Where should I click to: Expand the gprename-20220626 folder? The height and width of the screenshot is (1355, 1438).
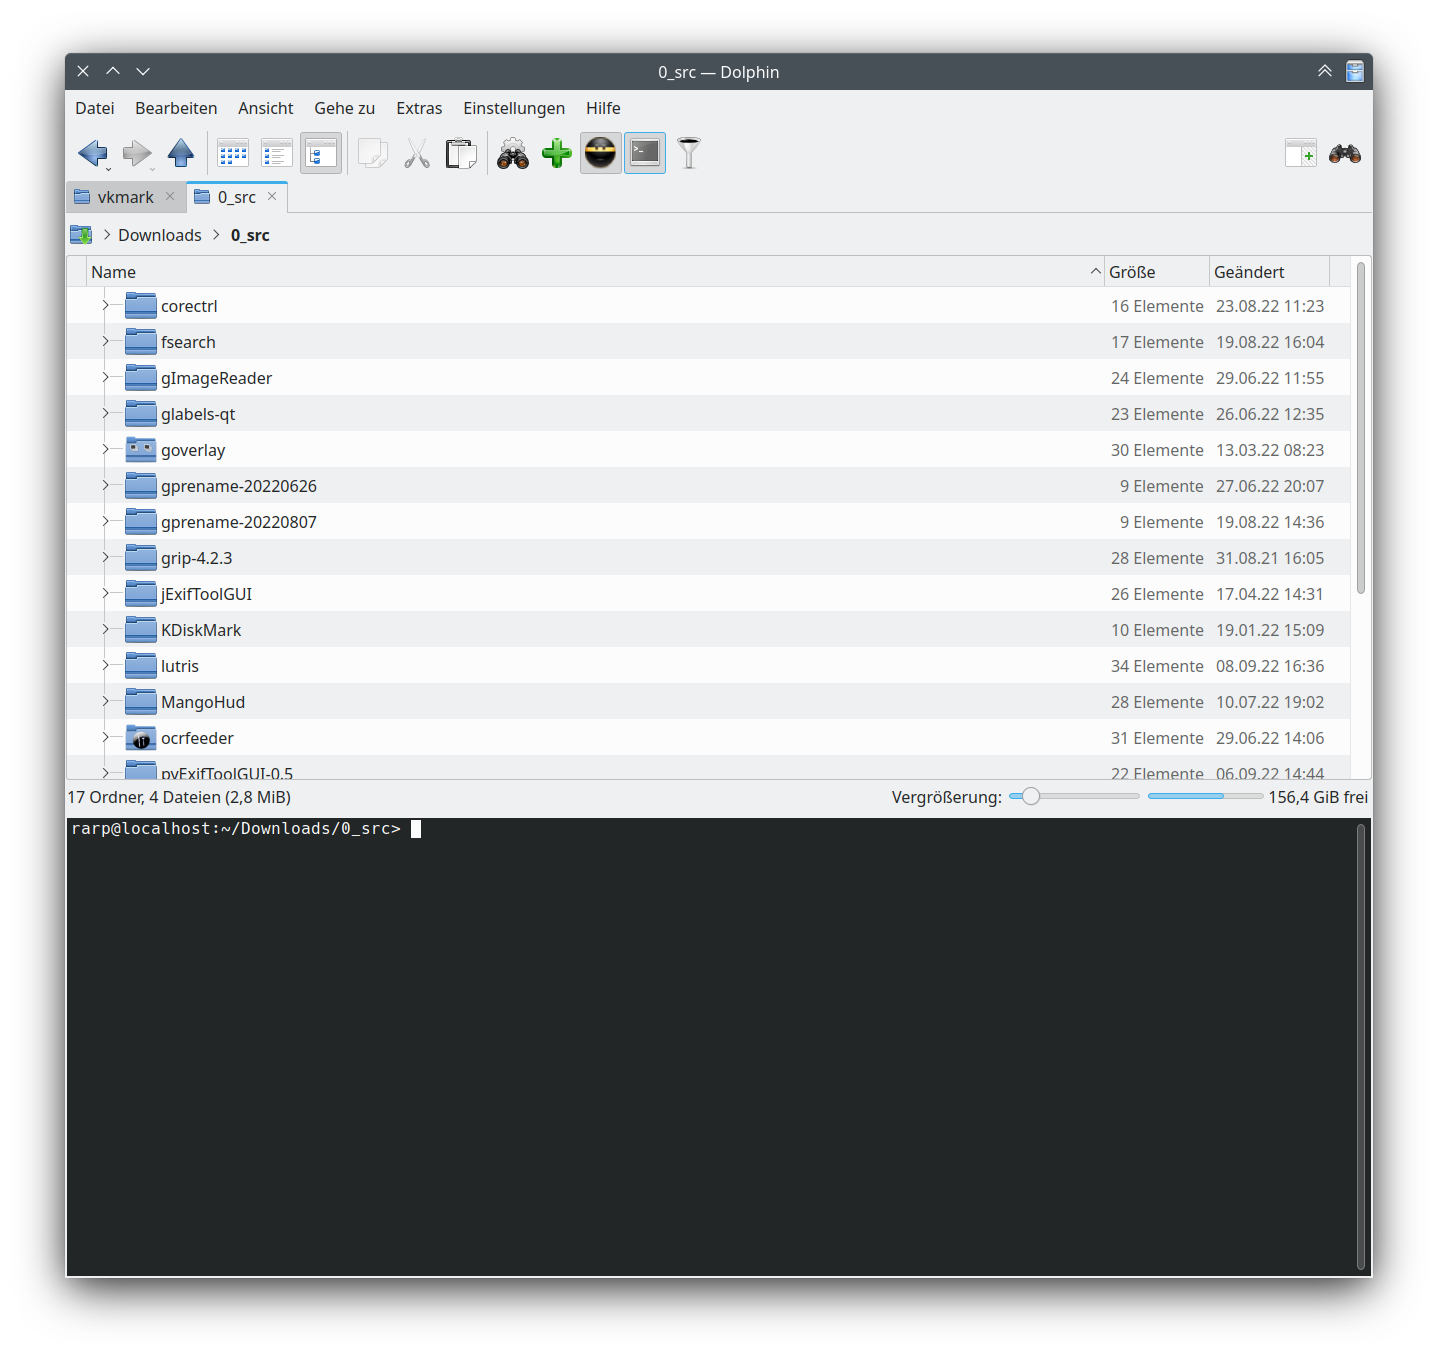click(x=105, y=485)
